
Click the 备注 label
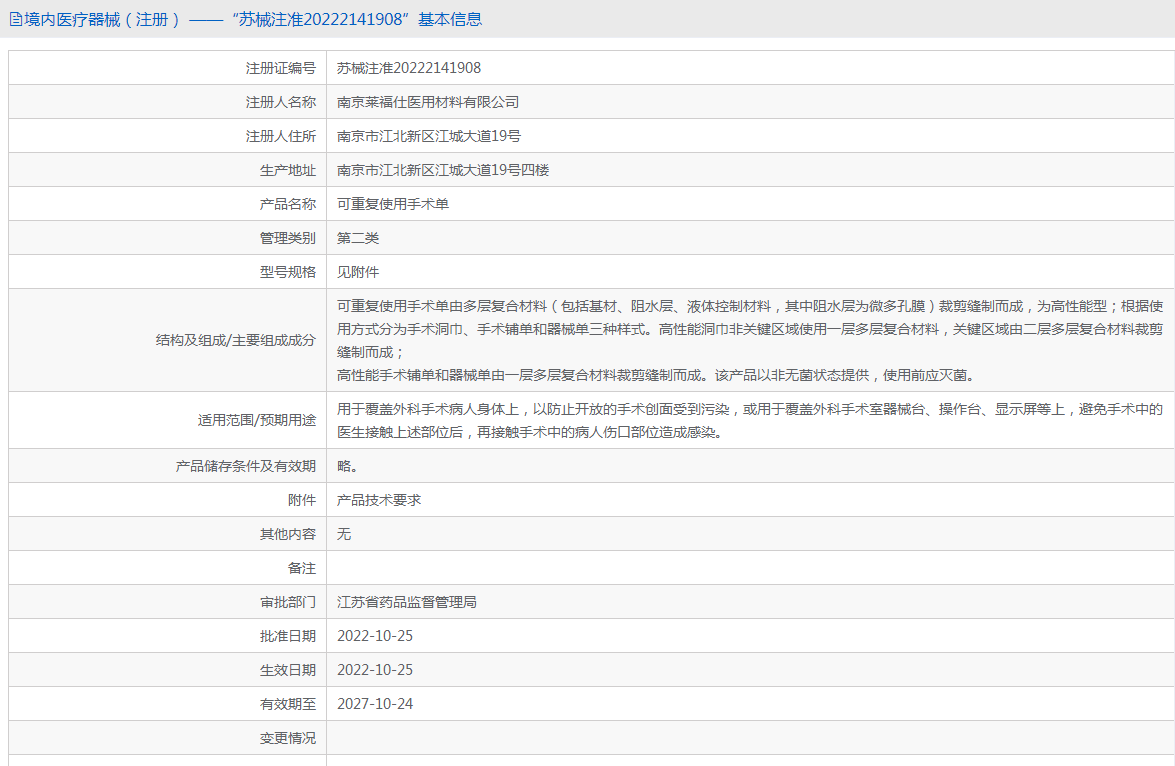[302, 568]
